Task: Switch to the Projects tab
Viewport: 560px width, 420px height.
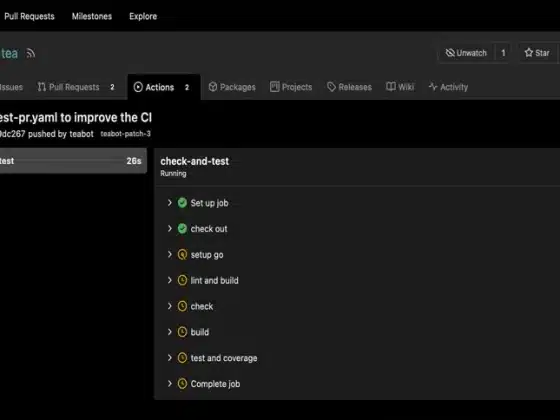Action: [291, 87]
